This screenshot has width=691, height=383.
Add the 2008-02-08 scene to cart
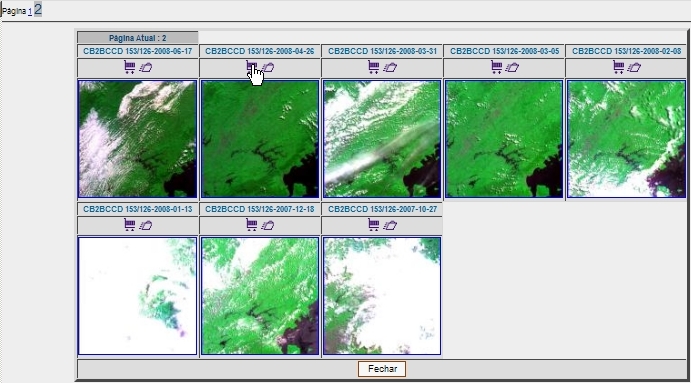pos(619,67)
